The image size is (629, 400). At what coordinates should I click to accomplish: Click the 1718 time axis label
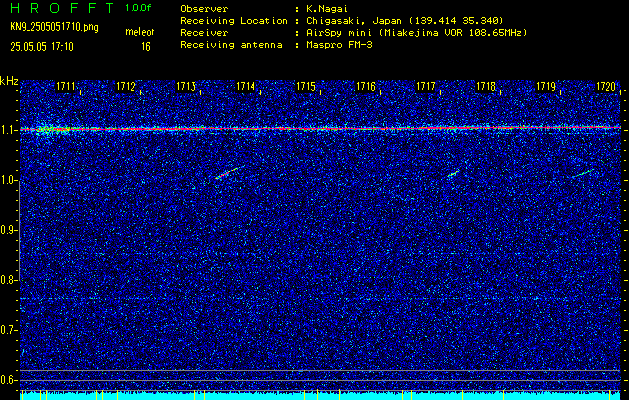click(x=486, y=86)
